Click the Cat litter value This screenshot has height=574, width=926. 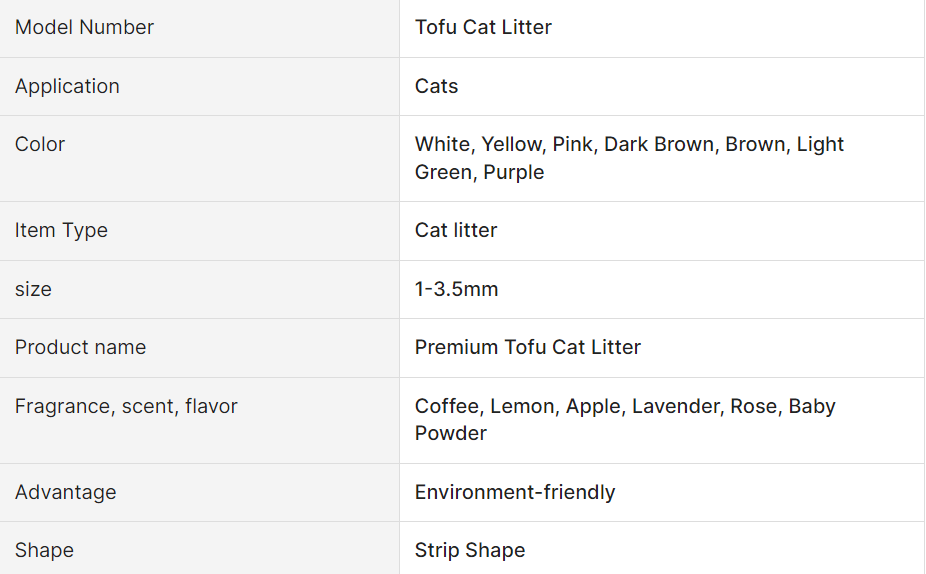[456, 230]
